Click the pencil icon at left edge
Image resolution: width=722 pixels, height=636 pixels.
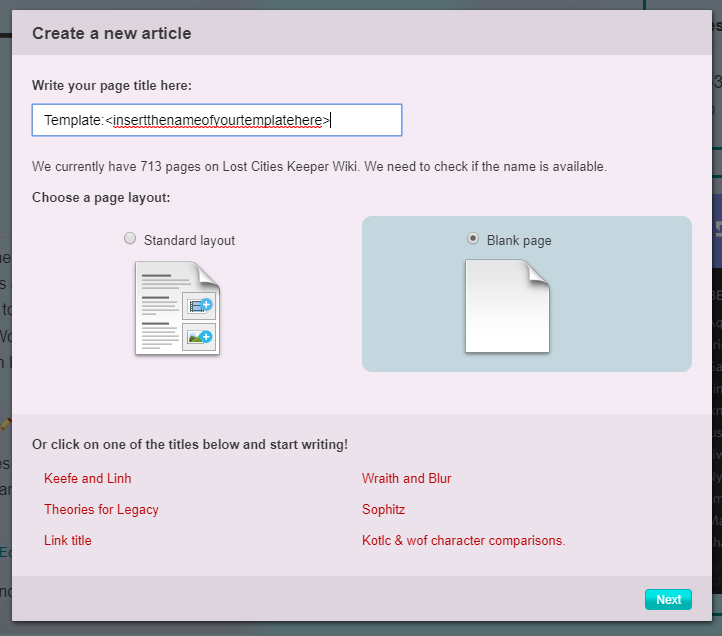point(5,424)
